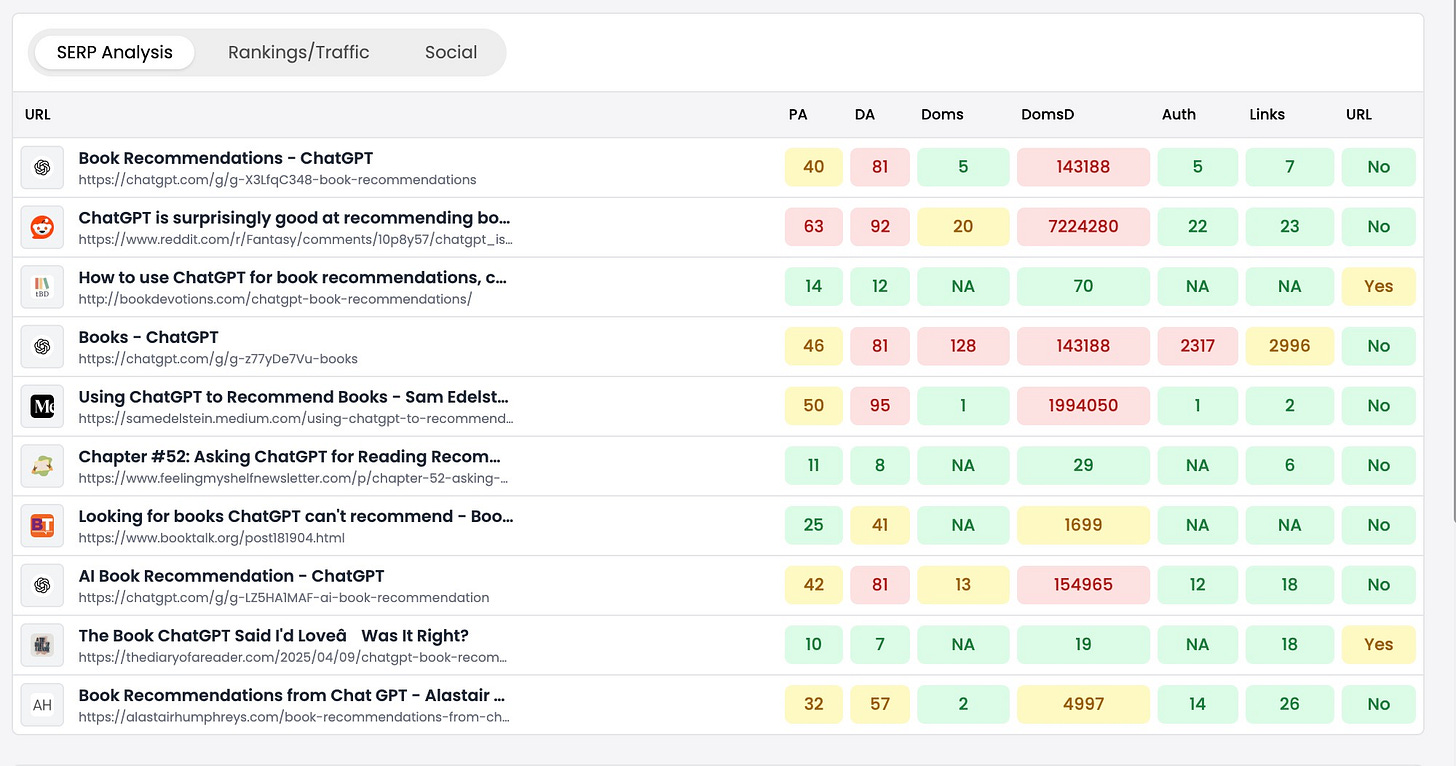Click the PA column header
Screen dimensions: 1456x766
click(798, 115)
